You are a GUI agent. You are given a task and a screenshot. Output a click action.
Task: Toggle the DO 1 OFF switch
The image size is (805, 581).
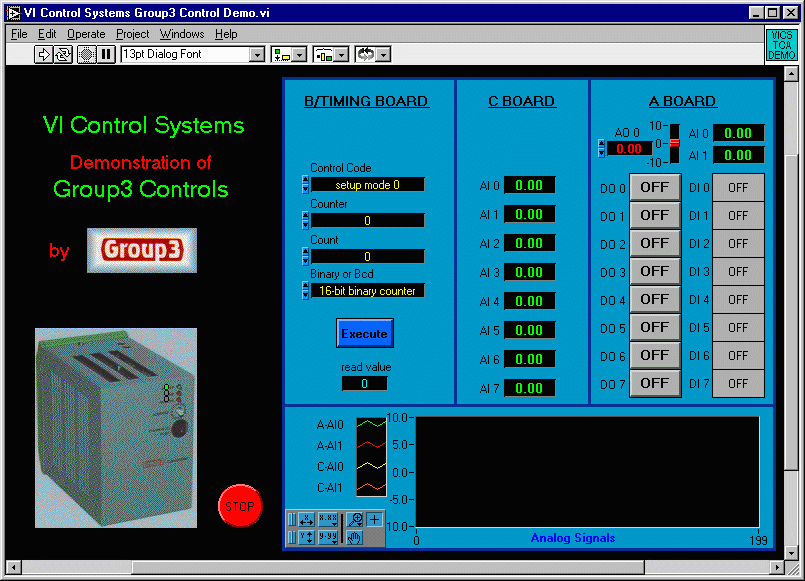pyautogui.click(x=655, y=215)
